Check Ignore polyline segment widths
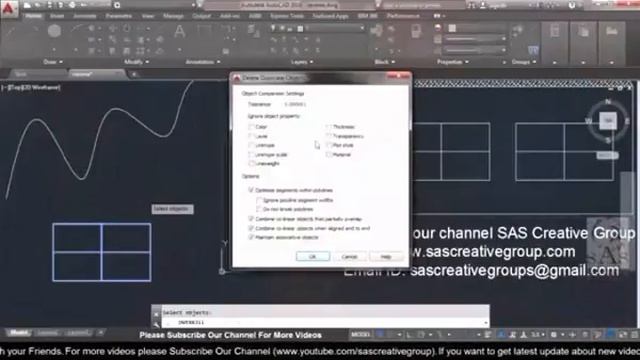This screenshot has width=640, height=360. [x=259, y=200]
